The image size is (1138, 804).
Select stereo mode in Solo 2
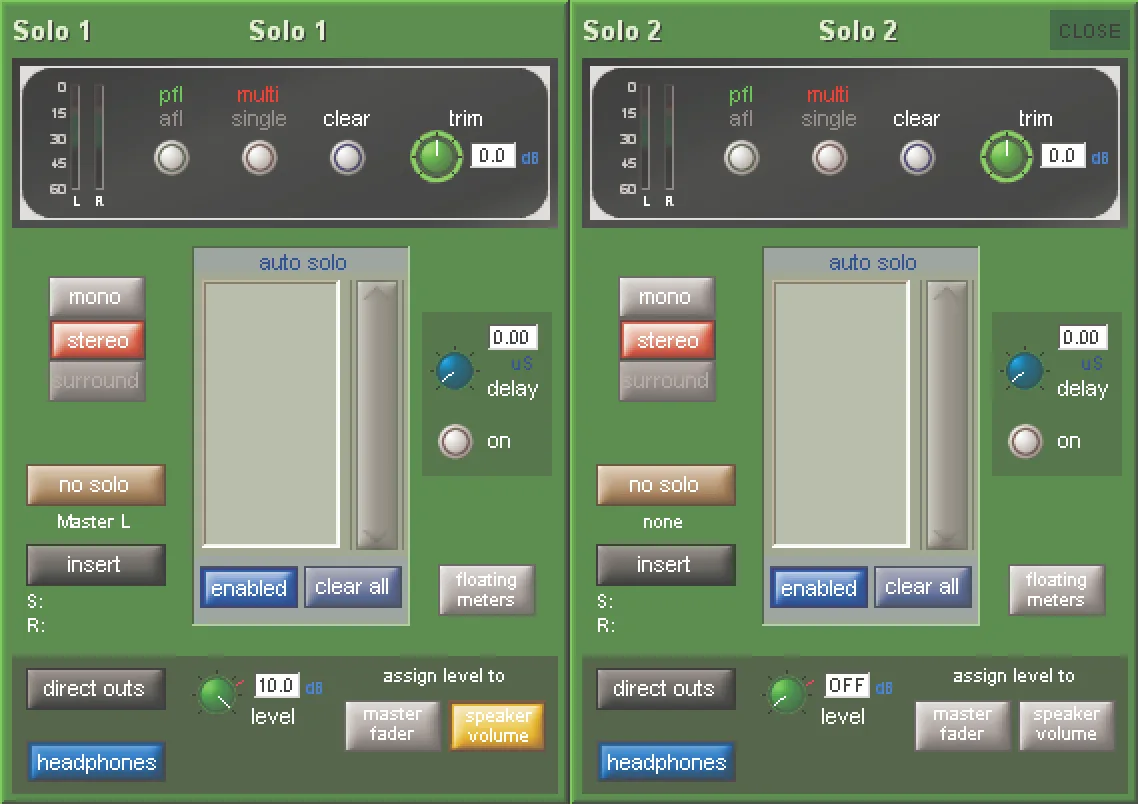667,340
